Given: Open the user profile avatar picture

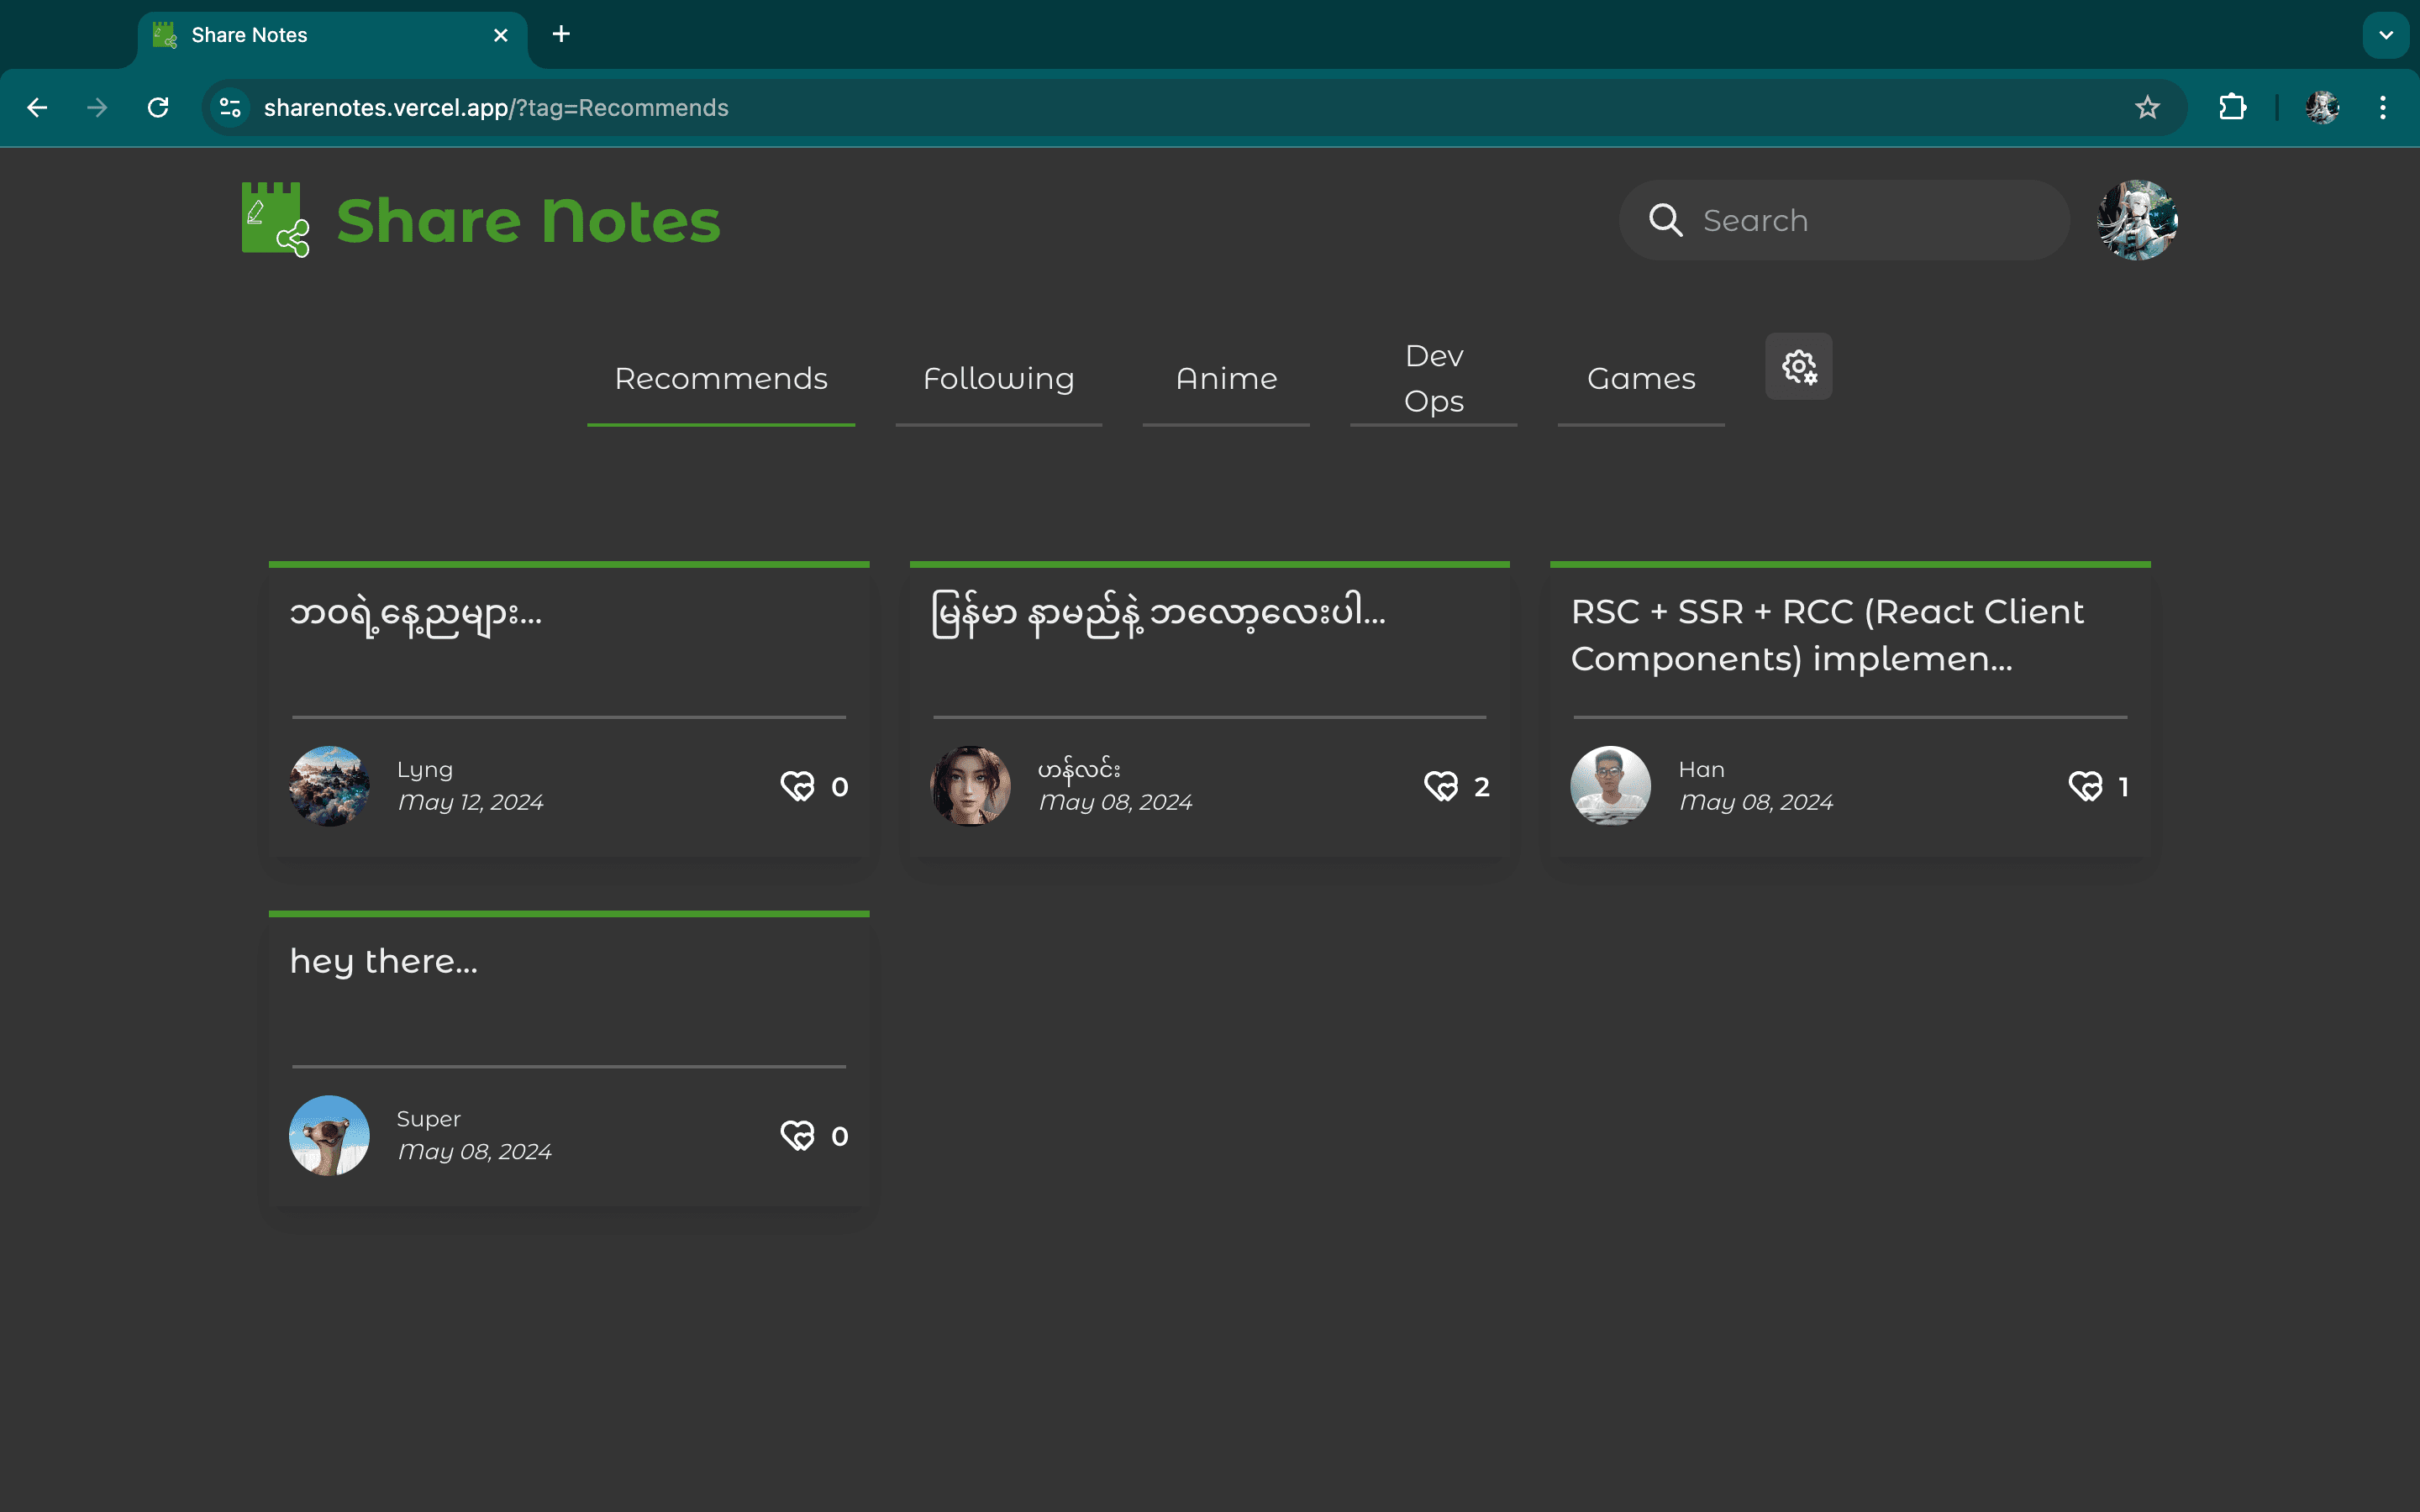Looking at the screenshot, I should [2136, 220].
